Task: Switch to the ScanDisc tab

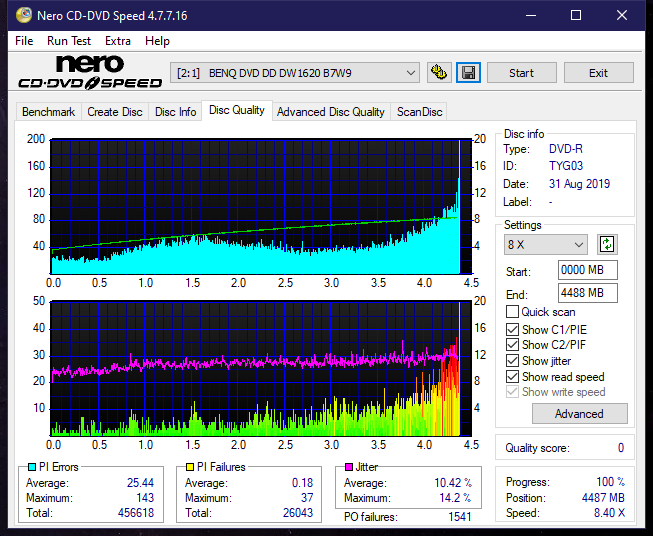Action: tap(419, 112)
